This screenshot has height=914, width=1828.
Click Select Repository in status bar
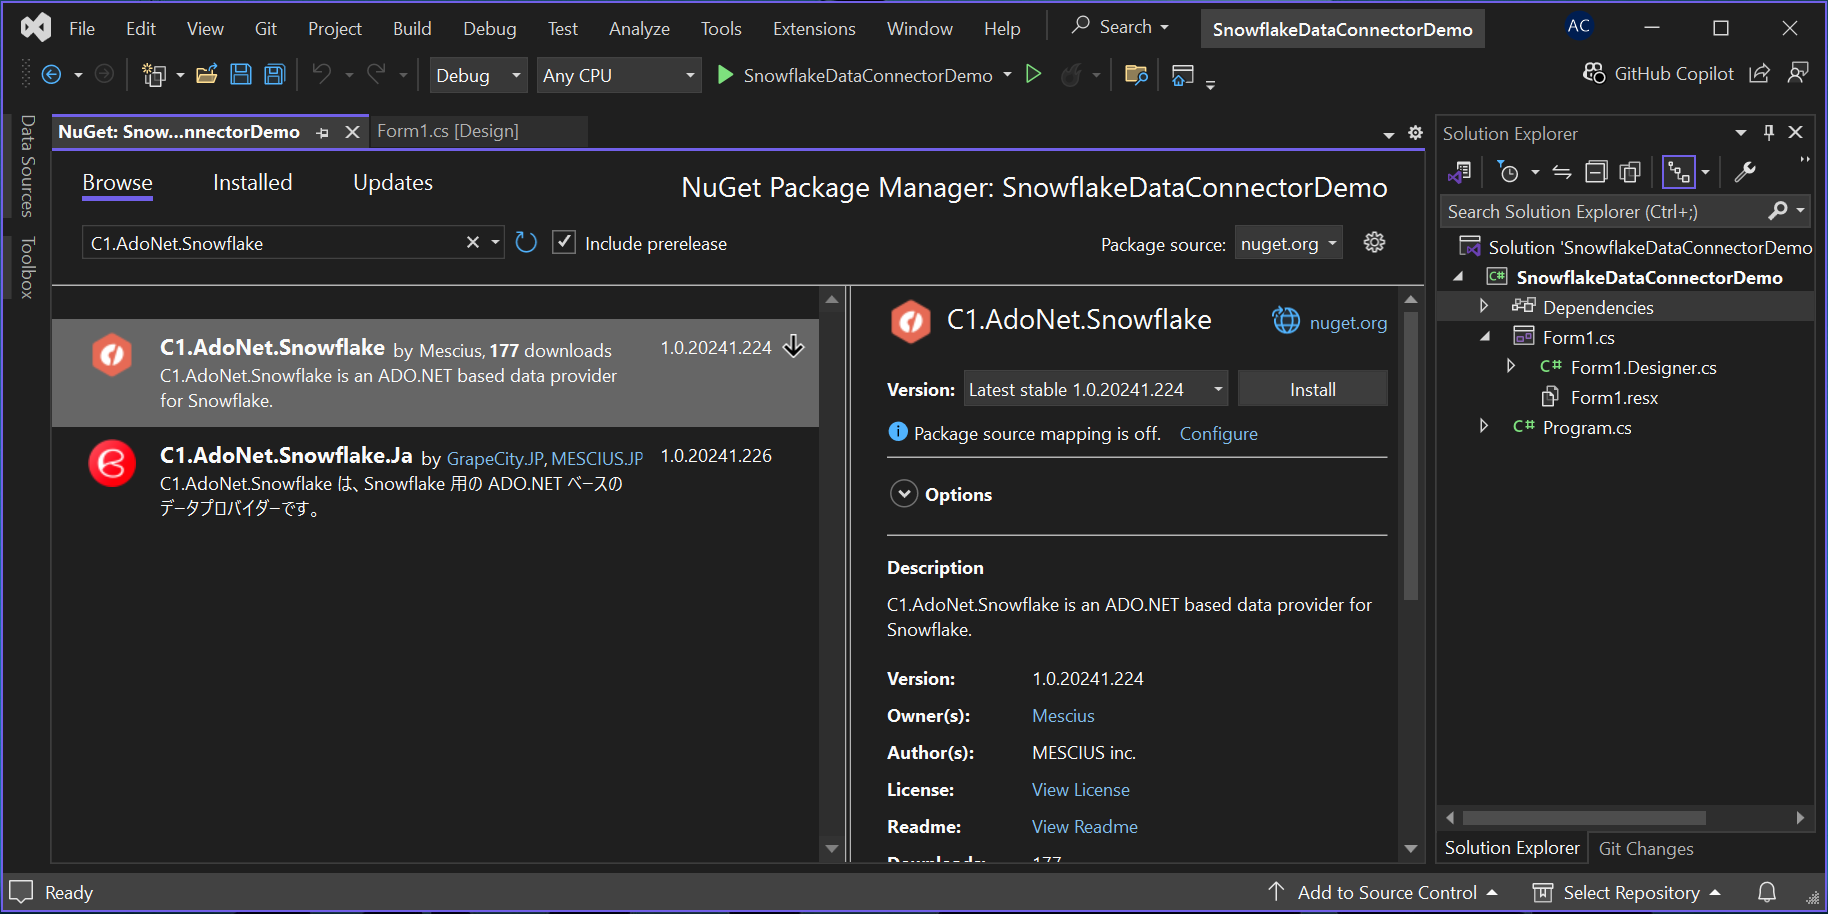[1626, 892]
